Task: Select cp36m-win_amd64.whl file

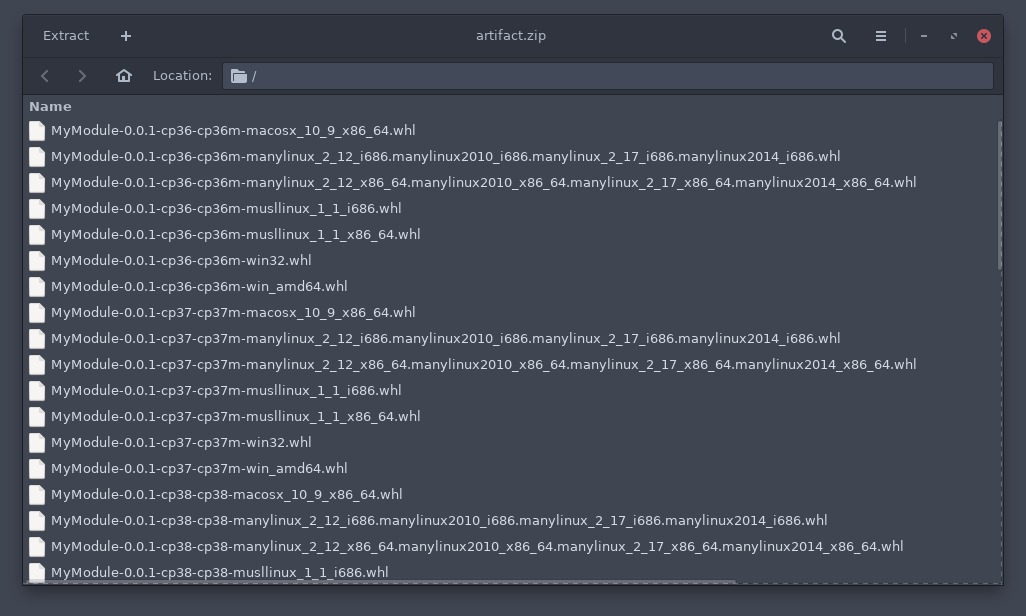Action: pyautogui.click(x=199, y=287)
